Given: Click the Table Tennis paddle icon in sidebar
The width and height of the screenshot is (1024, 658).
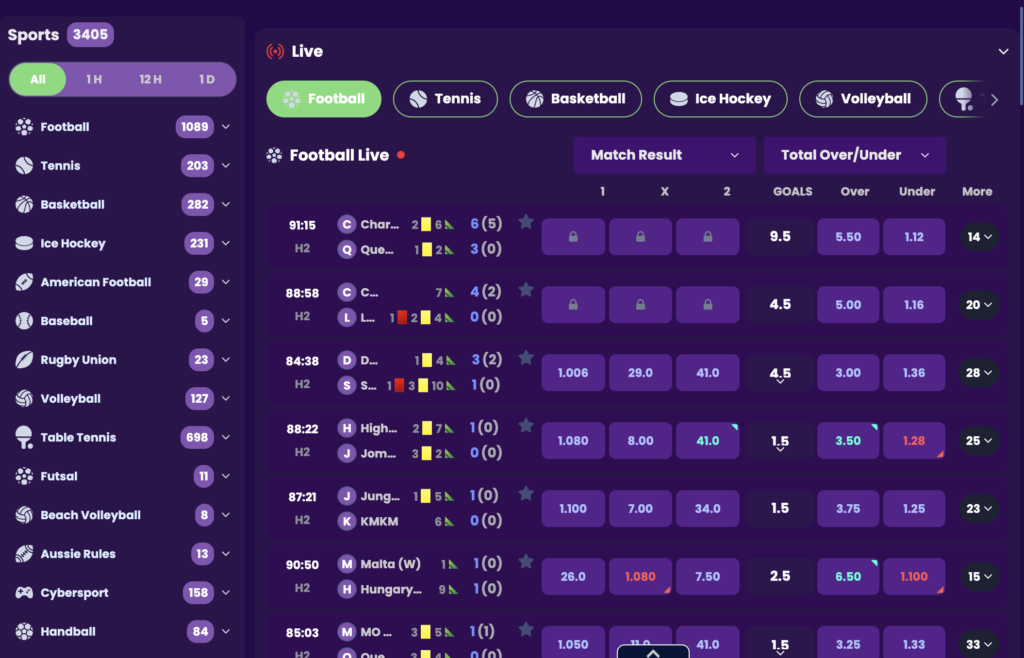Looking at the screenshot, I should coord(24,437).
